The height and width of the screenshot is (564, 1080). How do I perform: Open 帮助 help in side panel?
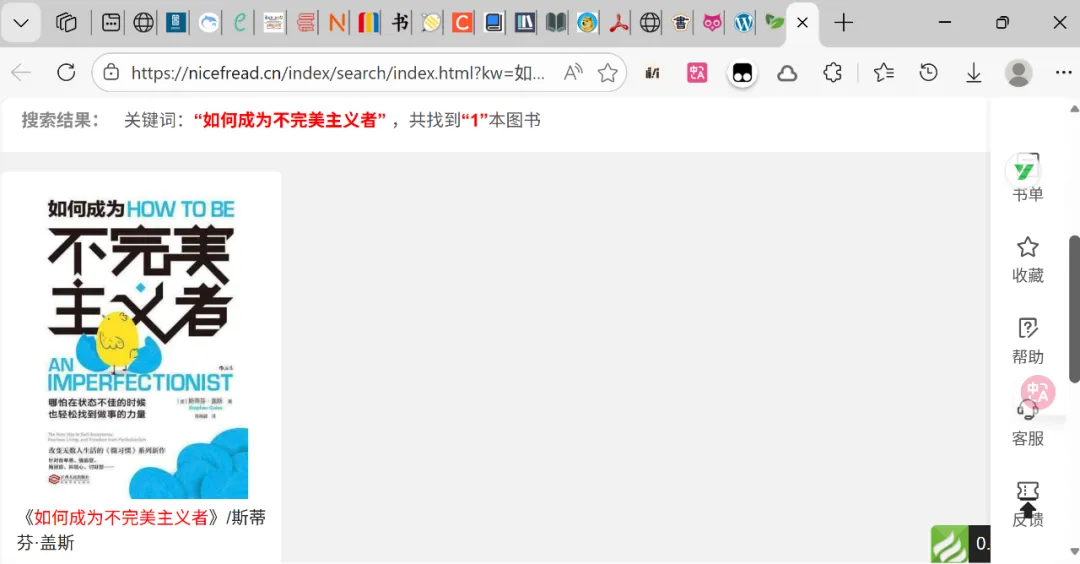[x=1028, y=341]
